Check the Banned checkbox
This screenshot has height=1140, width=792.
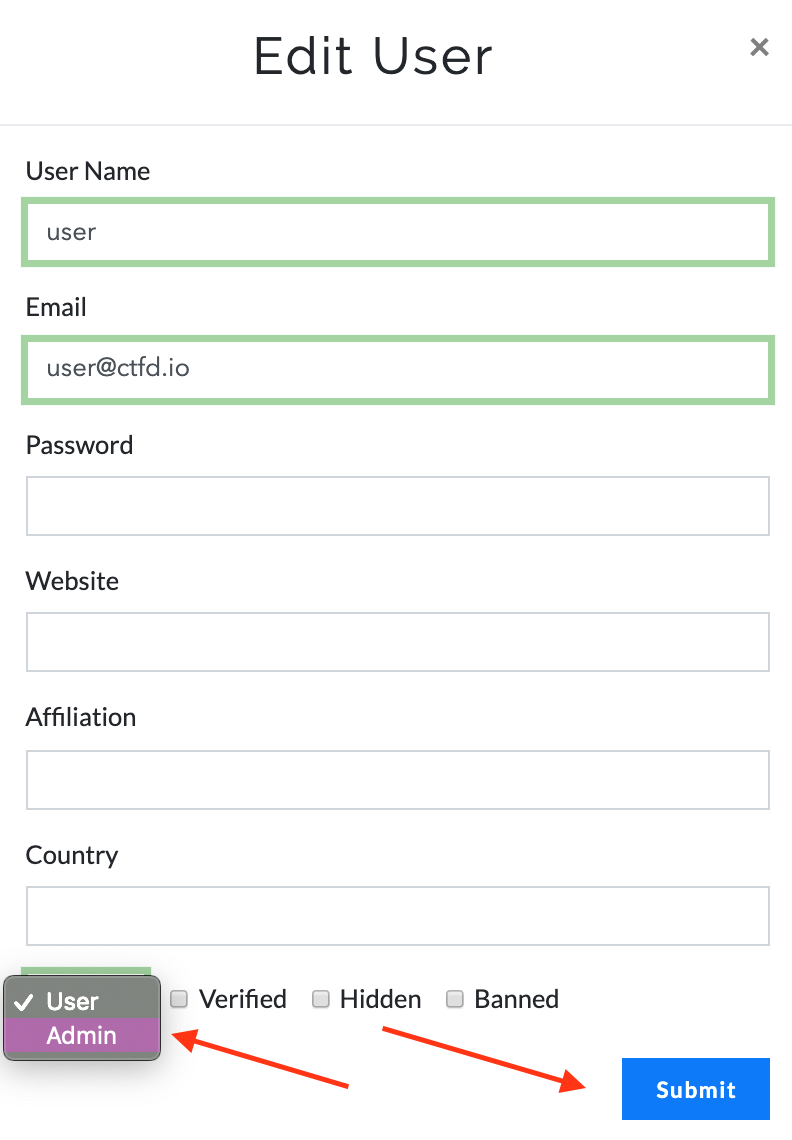[x=455, y=999]
